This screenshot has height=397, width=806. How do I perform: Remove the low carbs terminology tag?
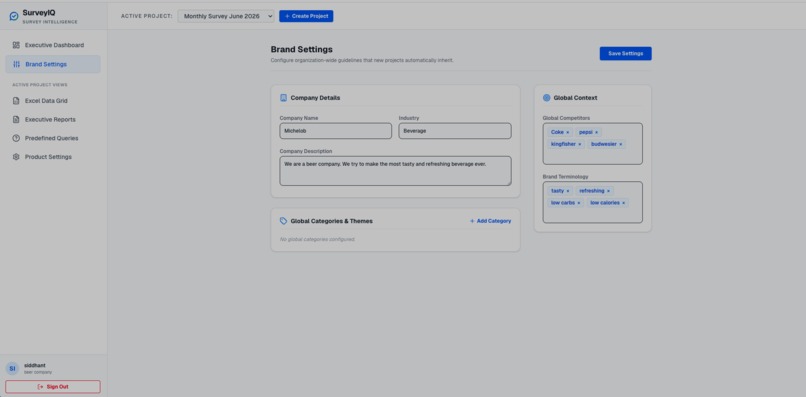(579, 203)
